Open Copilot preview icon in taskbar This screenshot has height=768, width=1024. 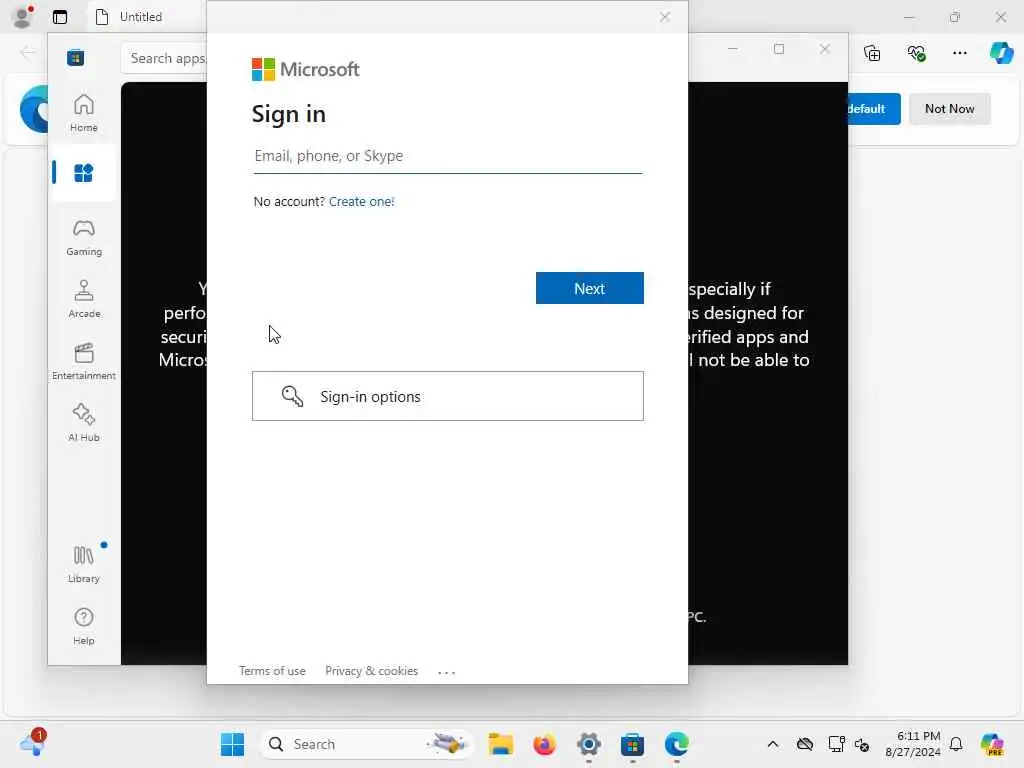click(x=992, y=744)
